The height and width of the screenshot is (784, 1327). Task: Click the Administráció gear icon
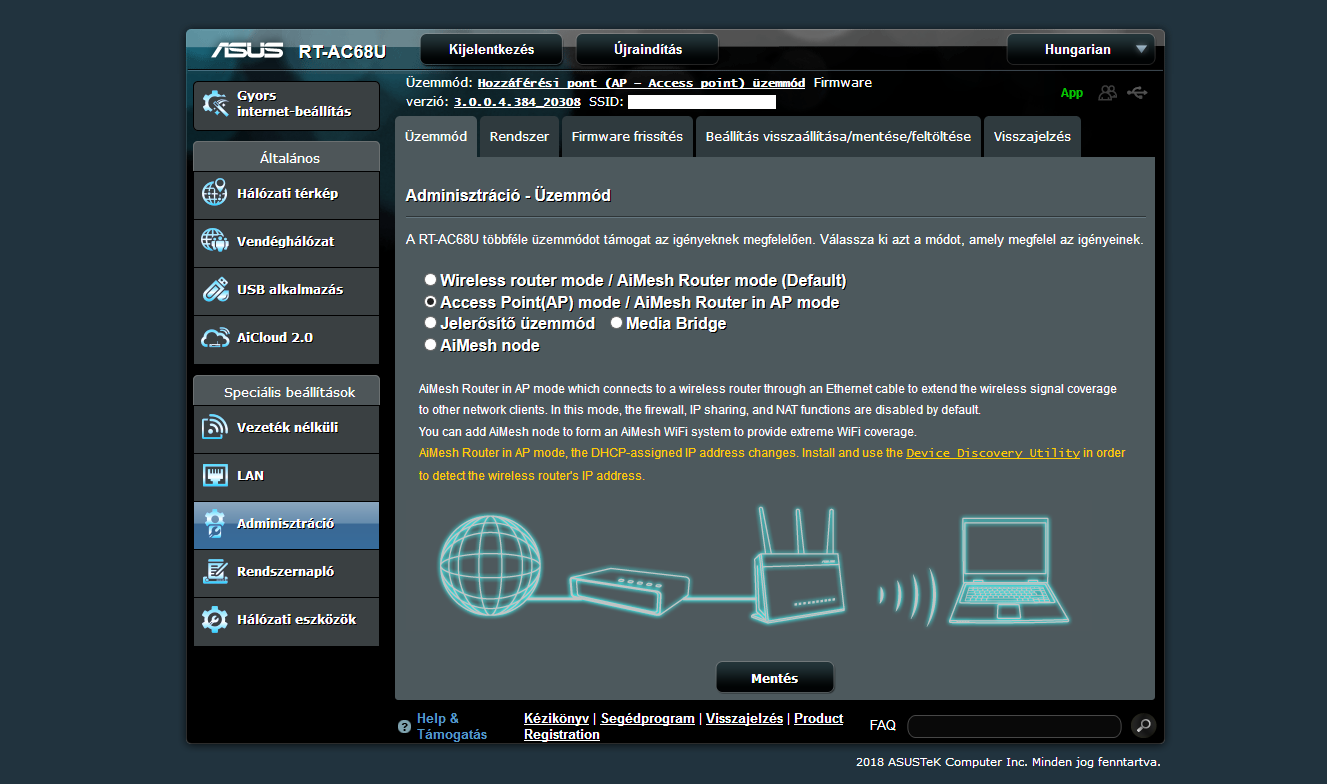click(x=215, y=523)
